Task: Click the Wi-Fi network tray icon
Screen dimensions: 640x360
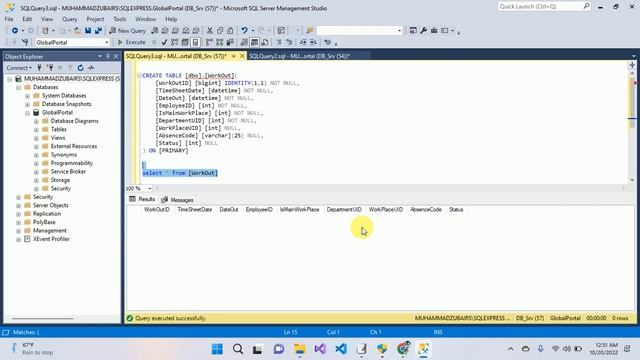Action: point(556,349)
